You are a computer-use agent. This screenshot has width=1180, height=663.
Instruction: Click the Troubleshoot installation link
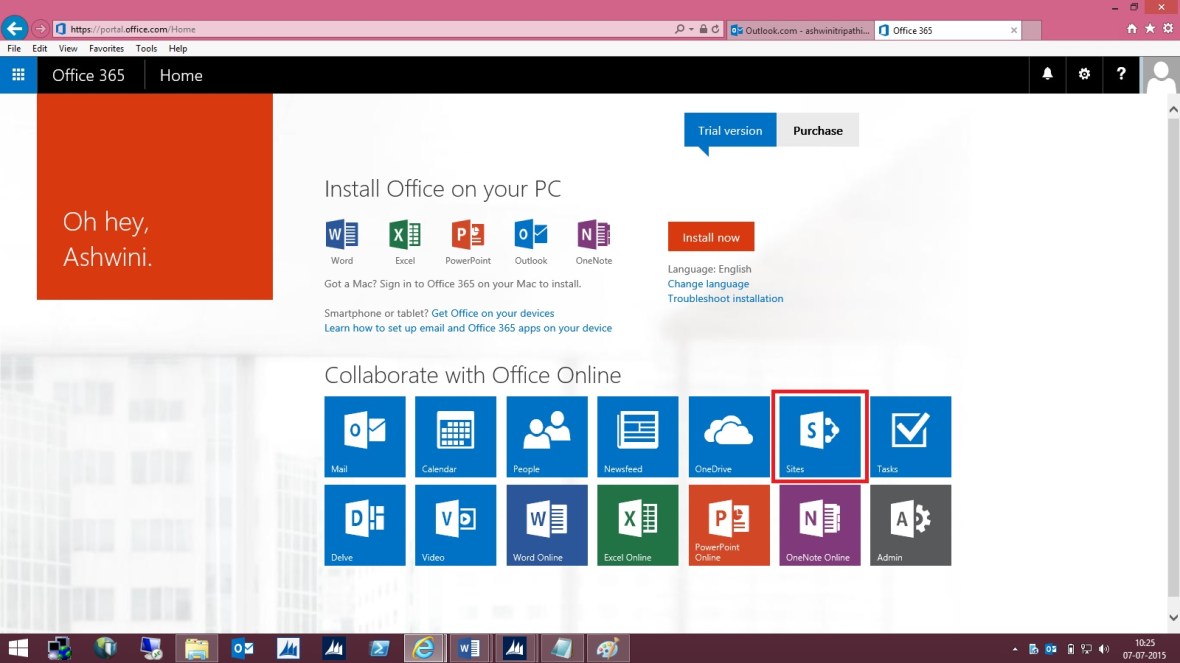pyautogui.click(x=725, y=298)
